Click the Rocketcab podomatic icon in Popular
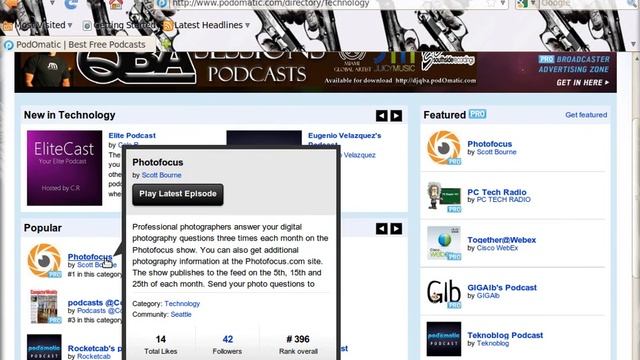 [44, 347]
